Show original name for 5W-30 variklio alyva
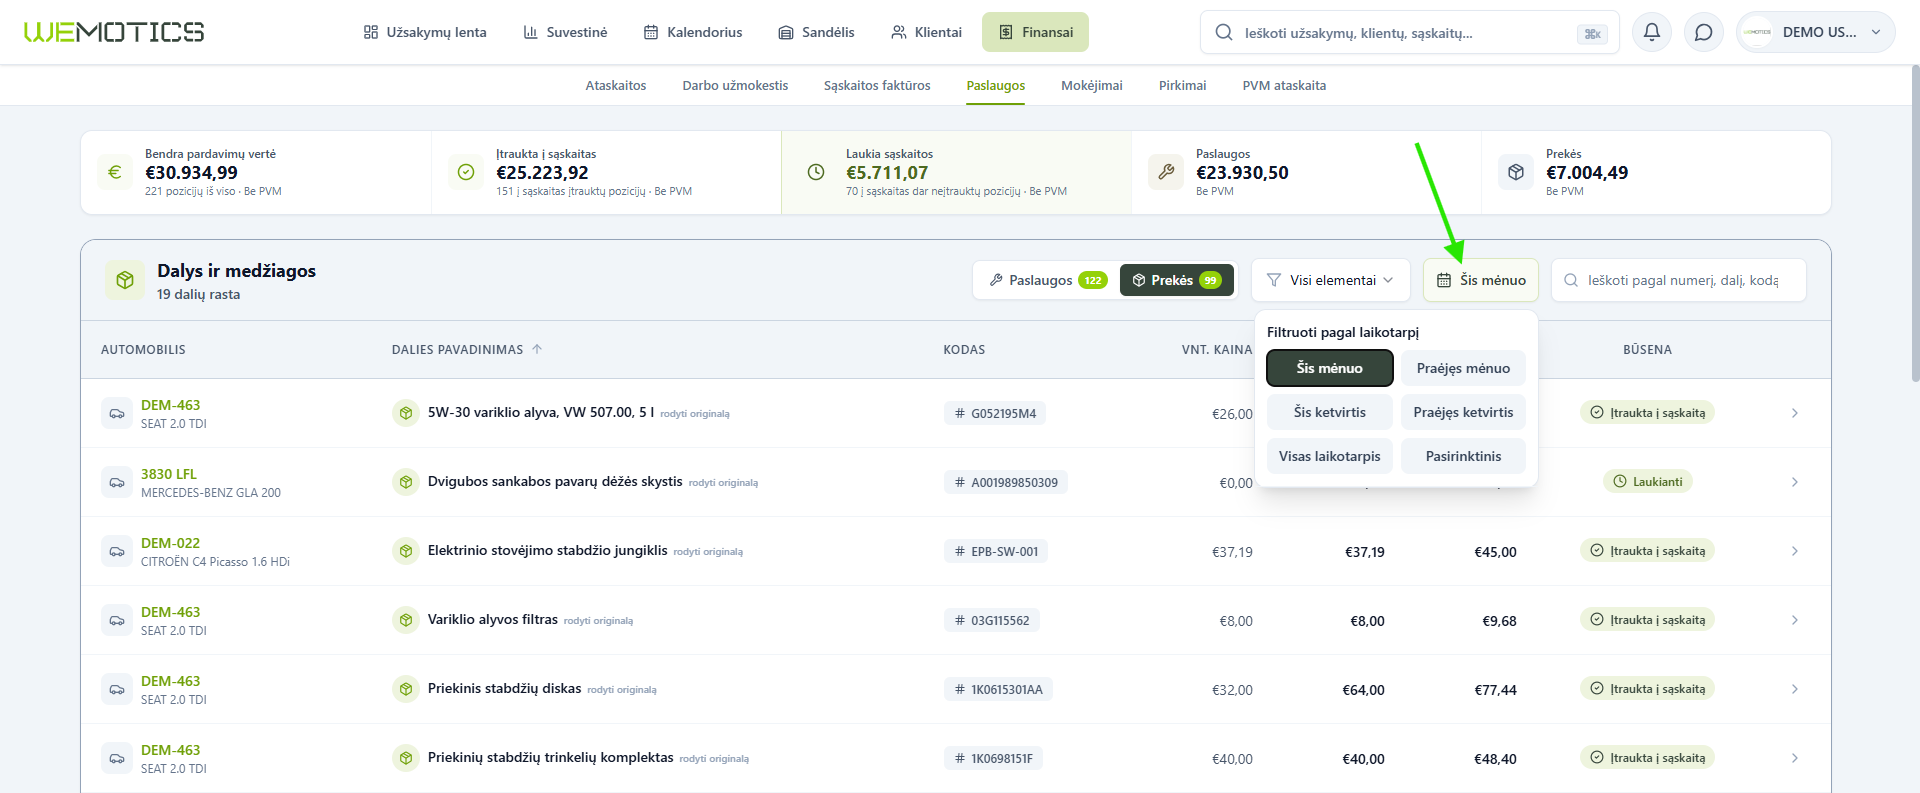The height and width of the screenshot is (793, 1920). 695,414
